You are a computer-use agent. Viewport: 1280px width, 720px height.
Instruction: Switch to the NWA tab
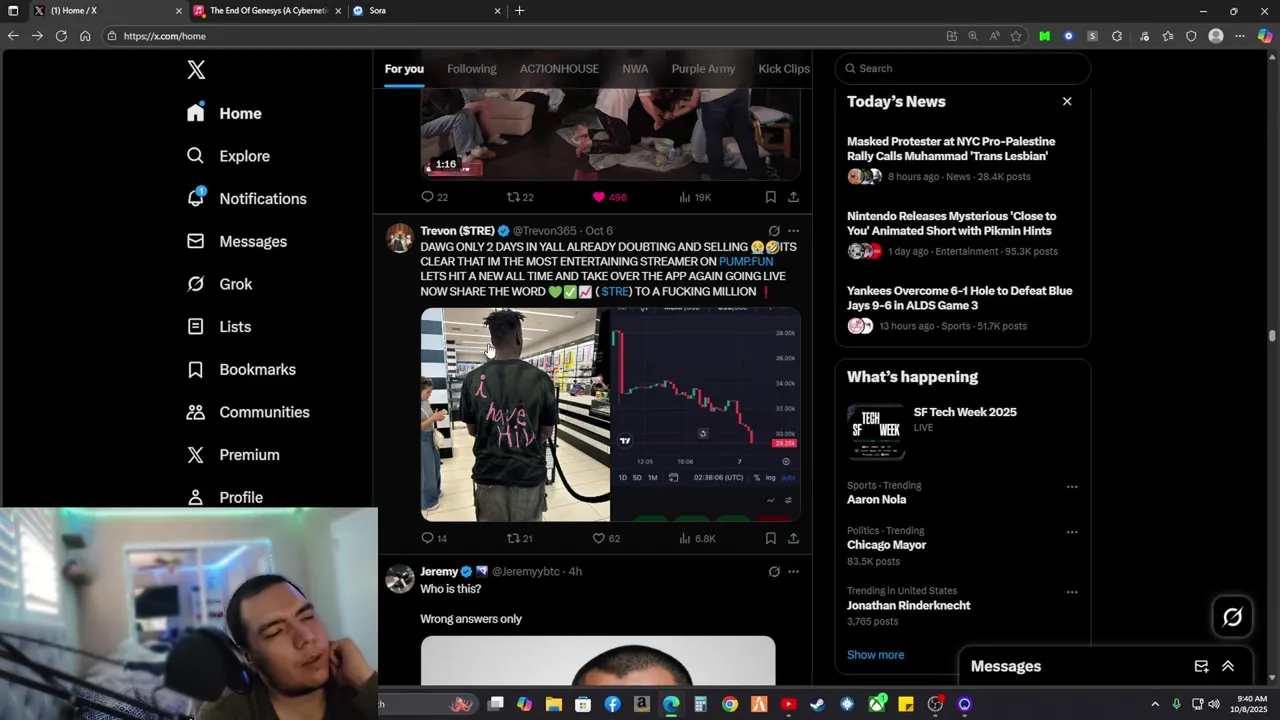coord(635,69)
